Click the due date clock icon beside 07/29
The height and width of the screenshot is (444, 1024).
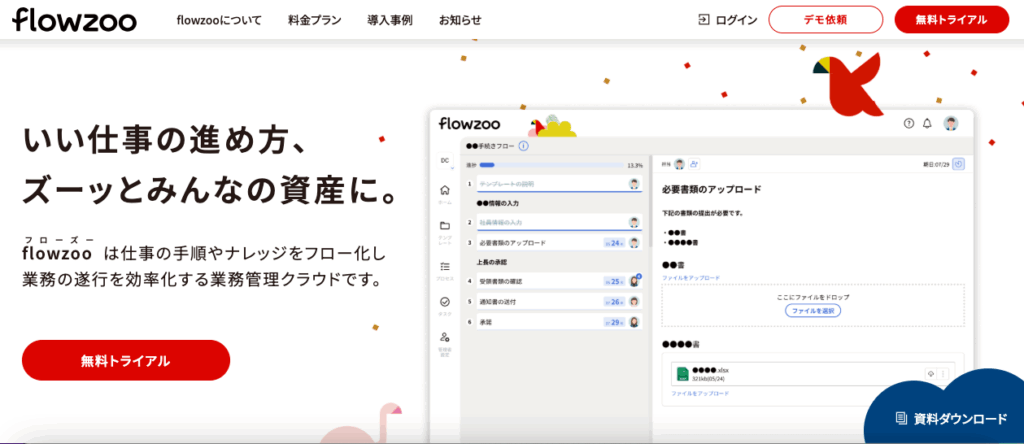point(958,164)
